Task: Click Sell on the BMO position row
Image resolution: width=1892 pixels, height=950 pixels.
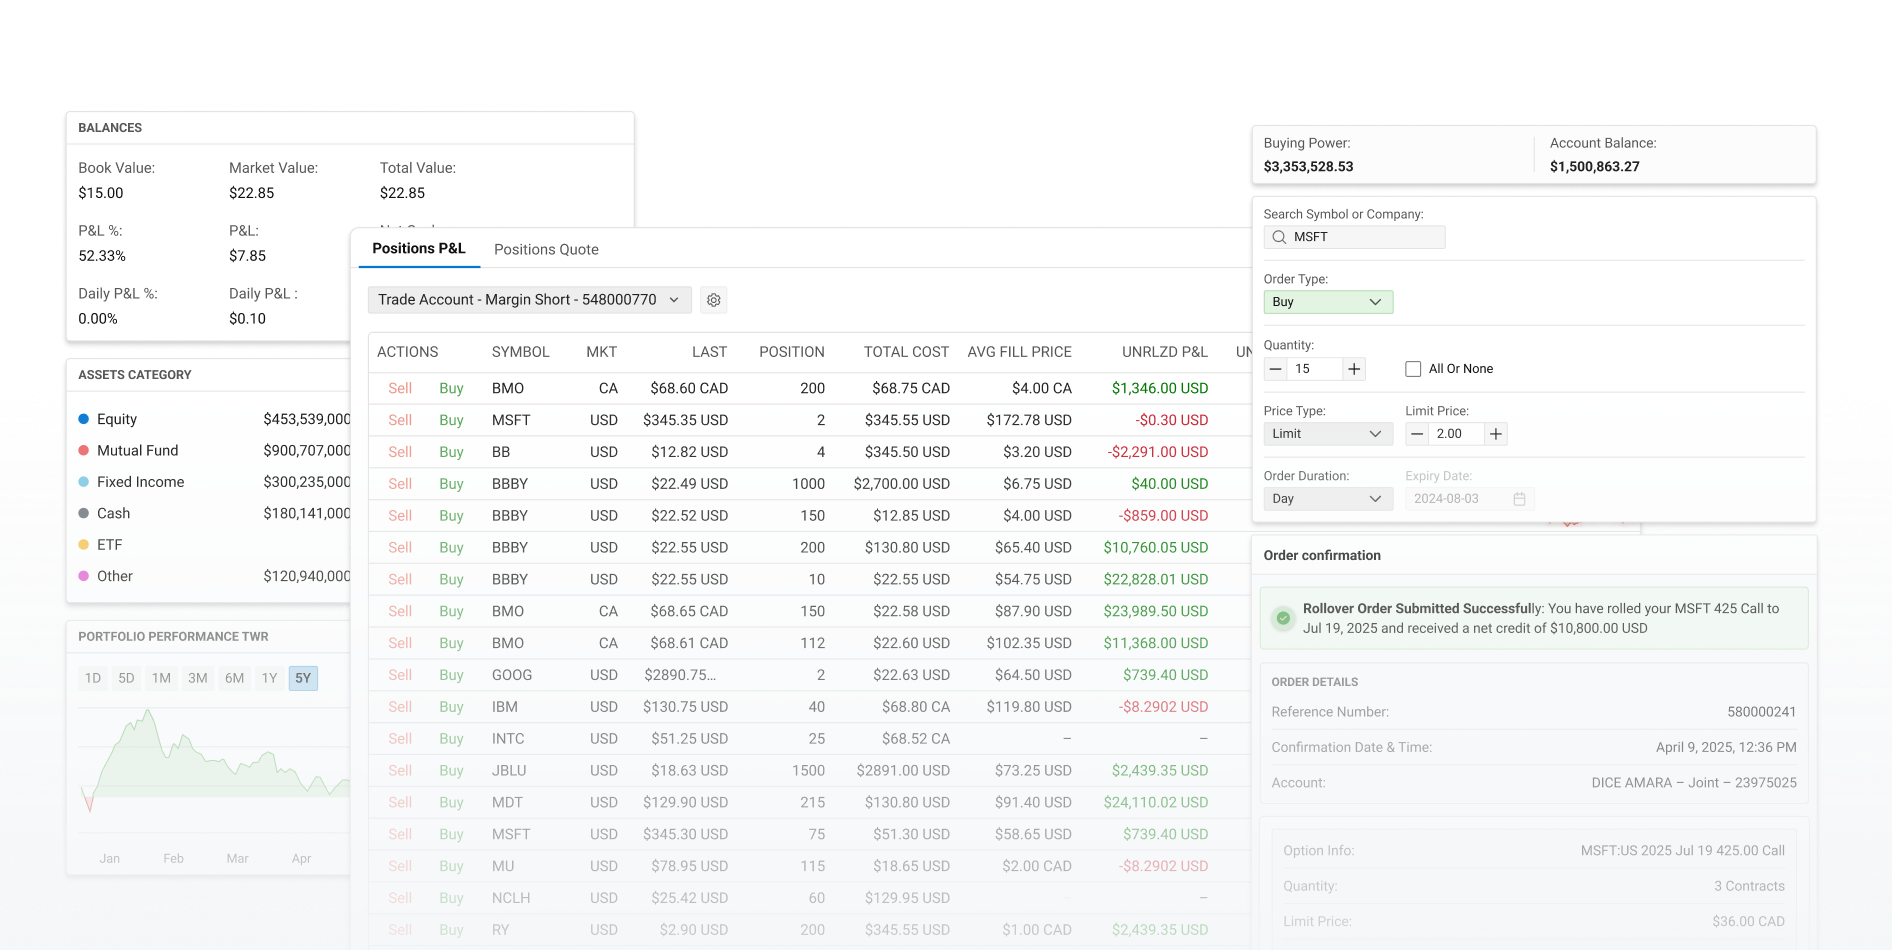Action: coord(399,388)
